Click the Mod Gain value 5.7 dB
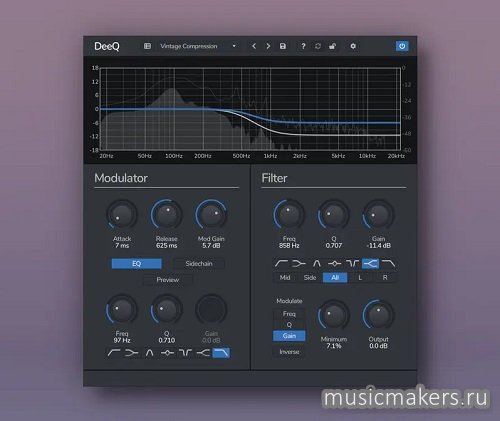Viewport: 500px width, 421px height. coord(211,246)
